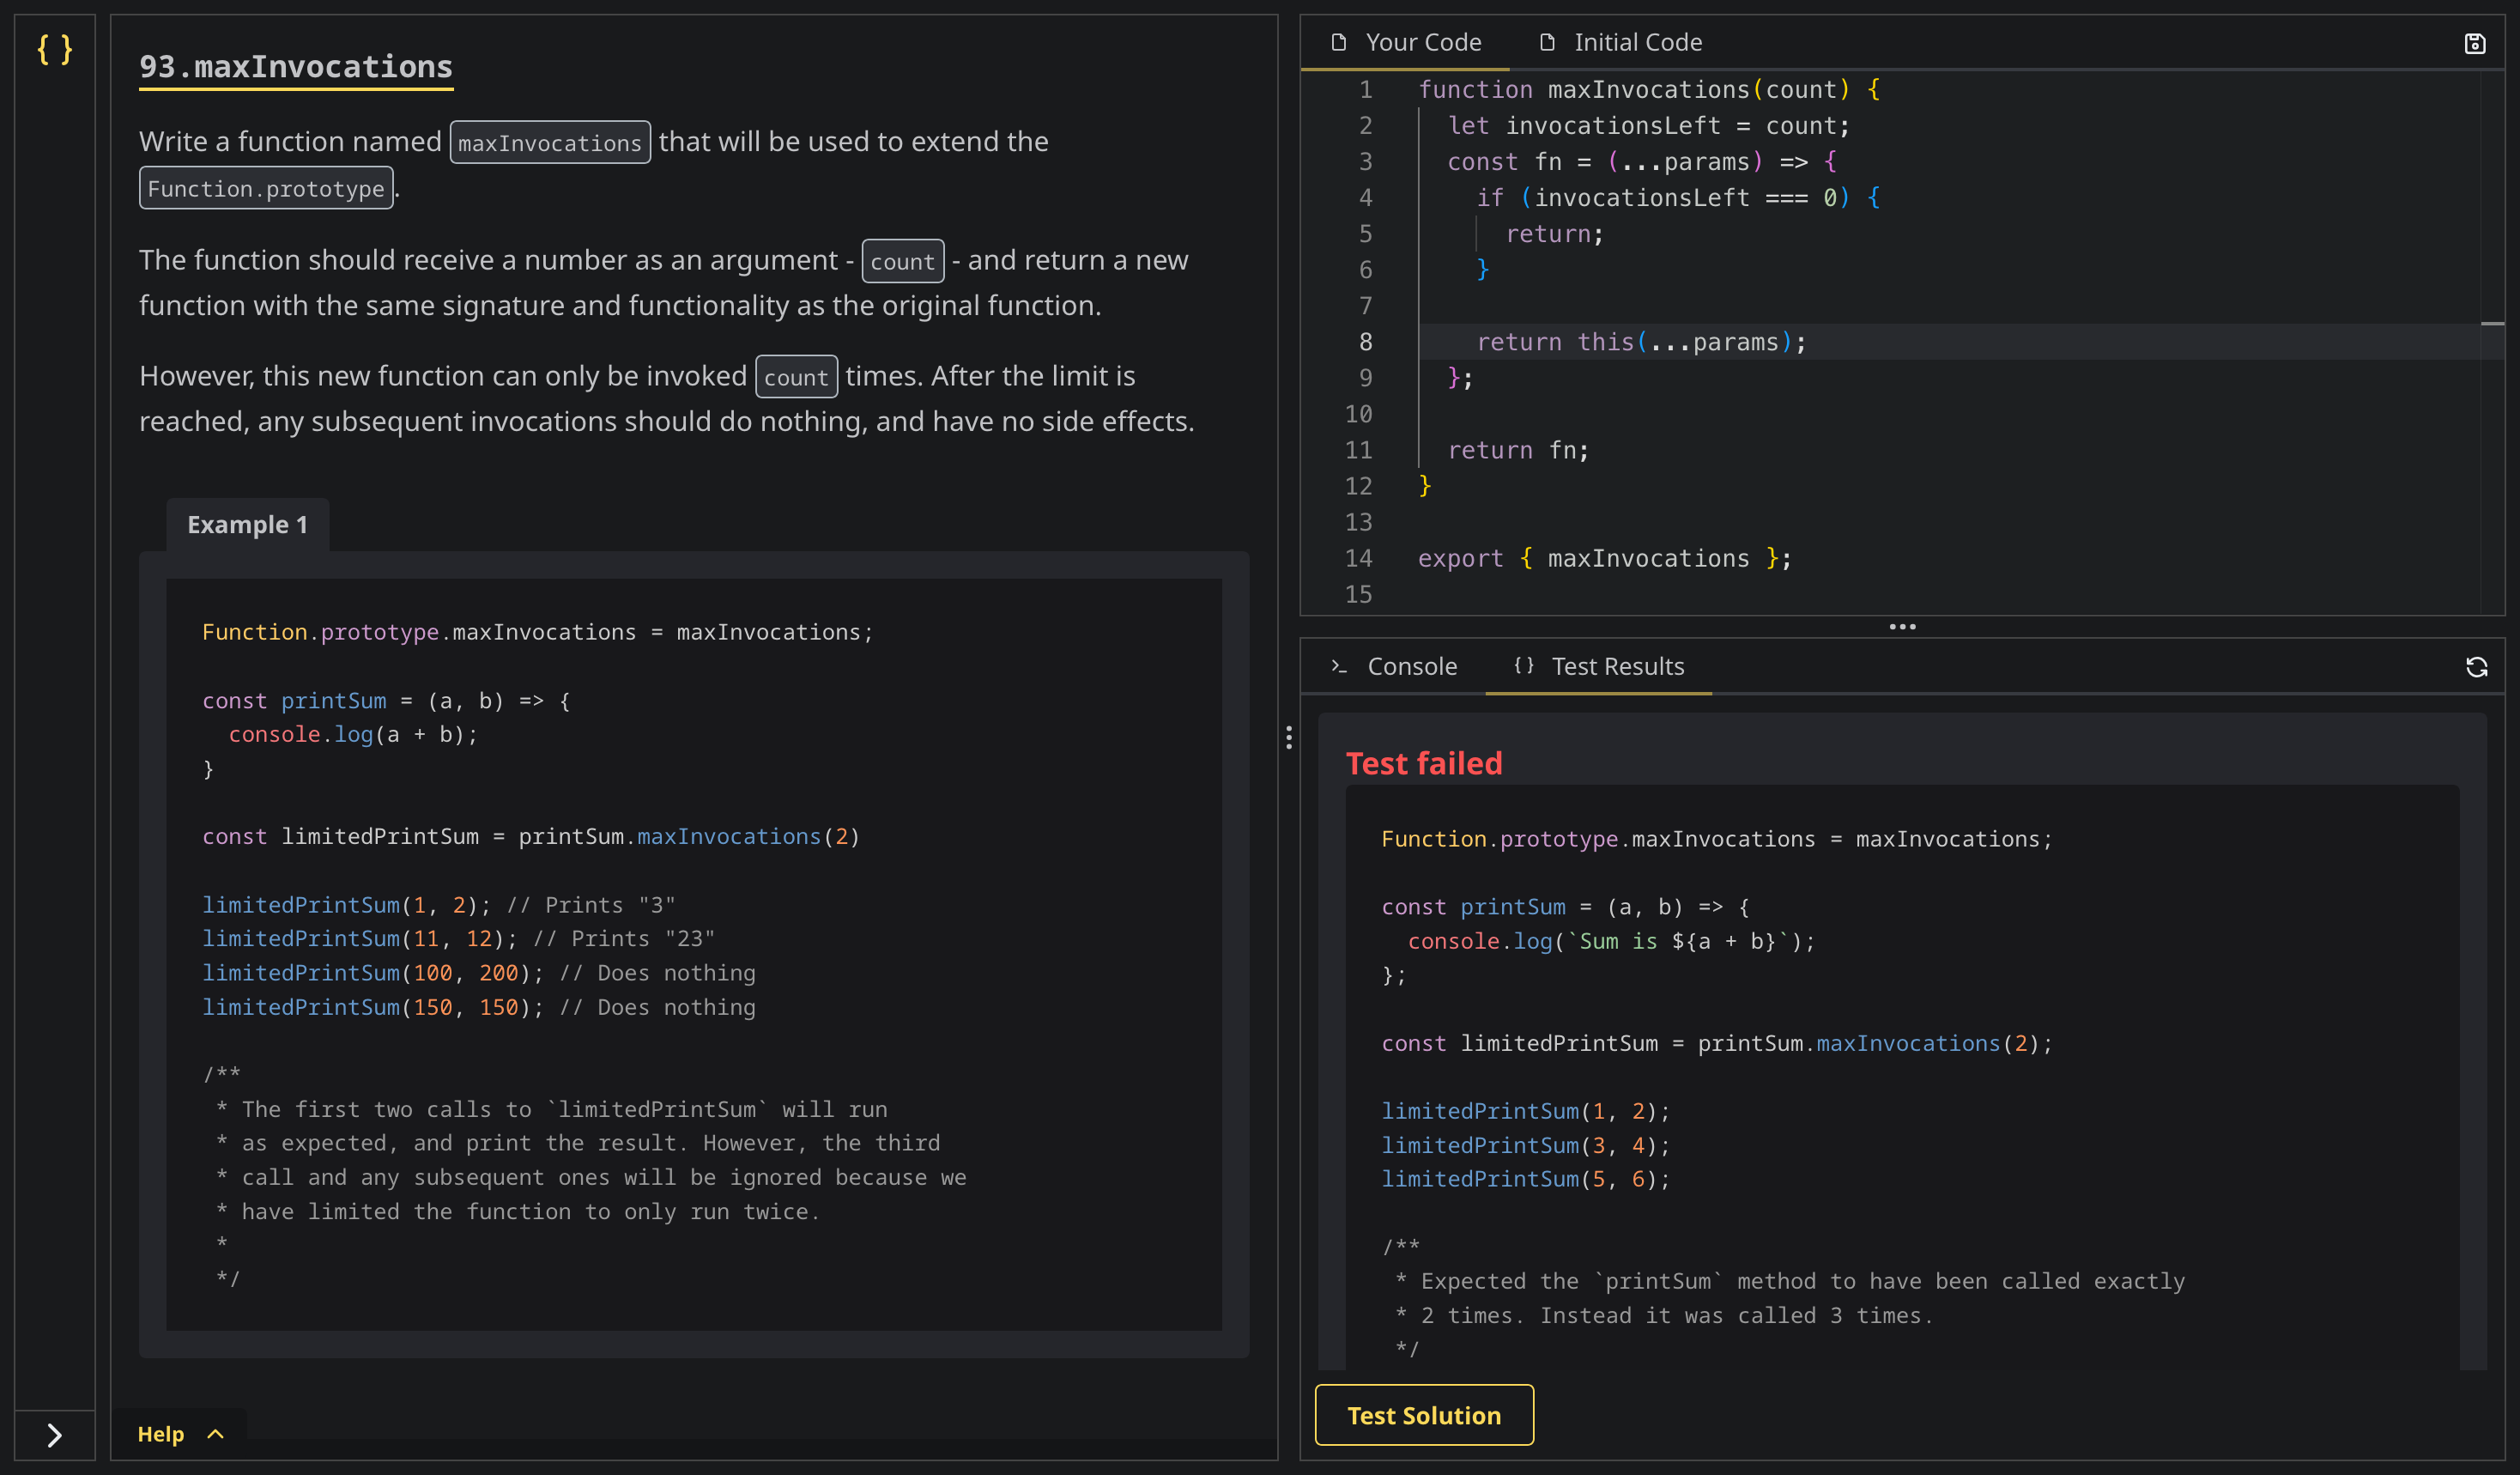Click the Test Solution button

[x=1424, y=1415]
